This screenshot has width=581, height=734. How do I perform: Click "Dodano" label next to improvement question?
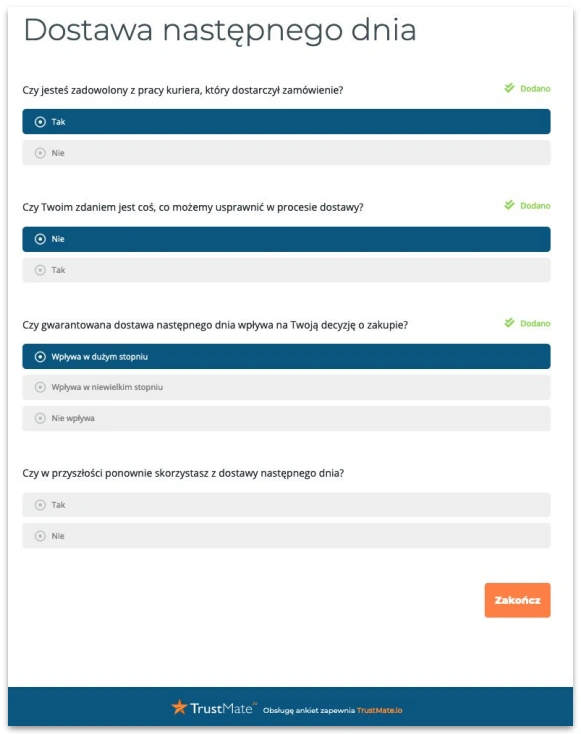coord(535,206)
